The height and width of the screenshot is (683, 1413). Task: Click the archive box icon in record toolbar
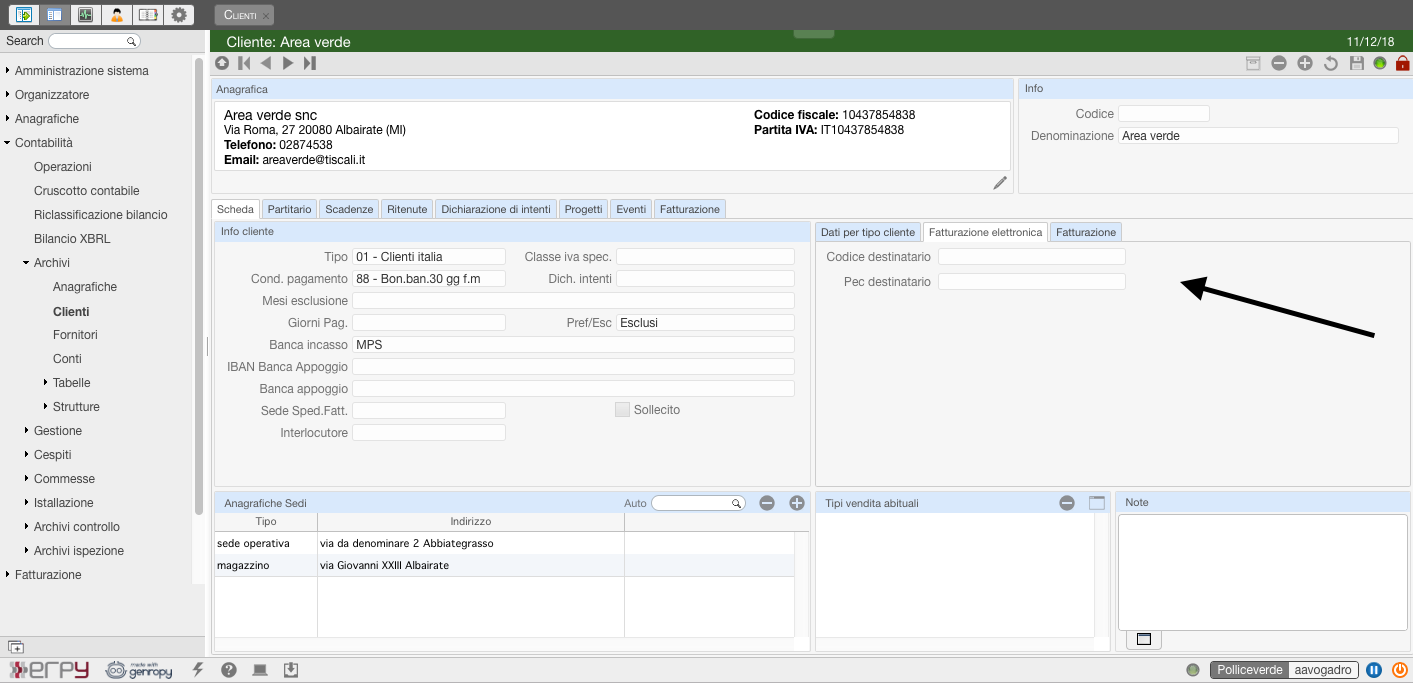pos(1253,63)
